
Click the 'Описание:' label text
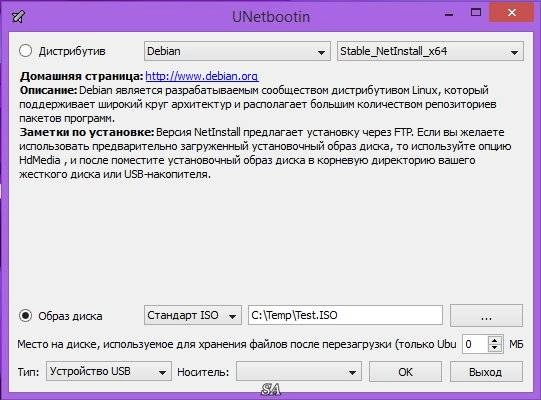[48, 90]
